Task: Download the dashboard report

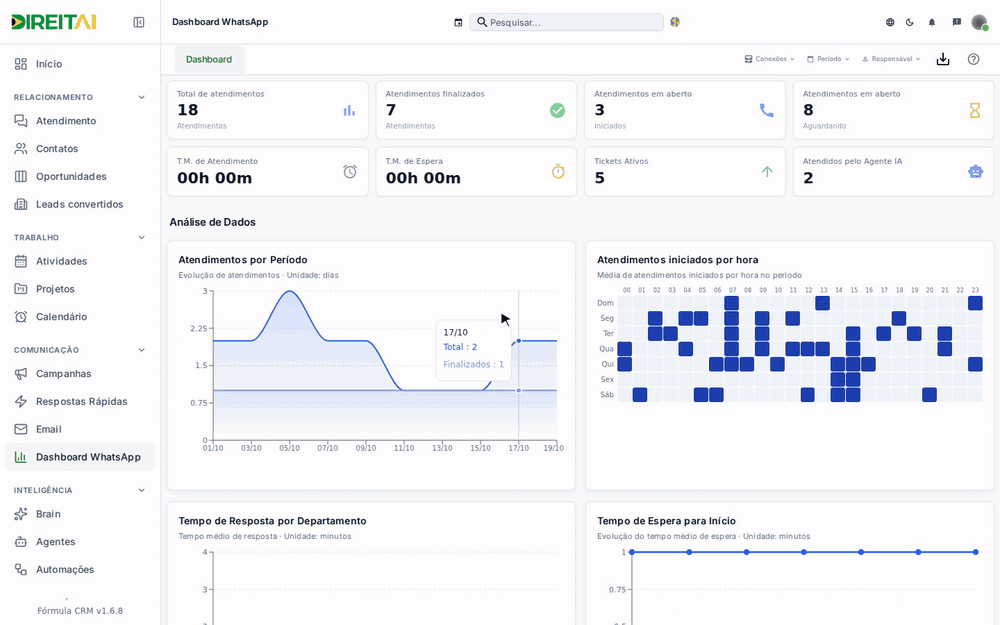Action: (x=943, y=59)
